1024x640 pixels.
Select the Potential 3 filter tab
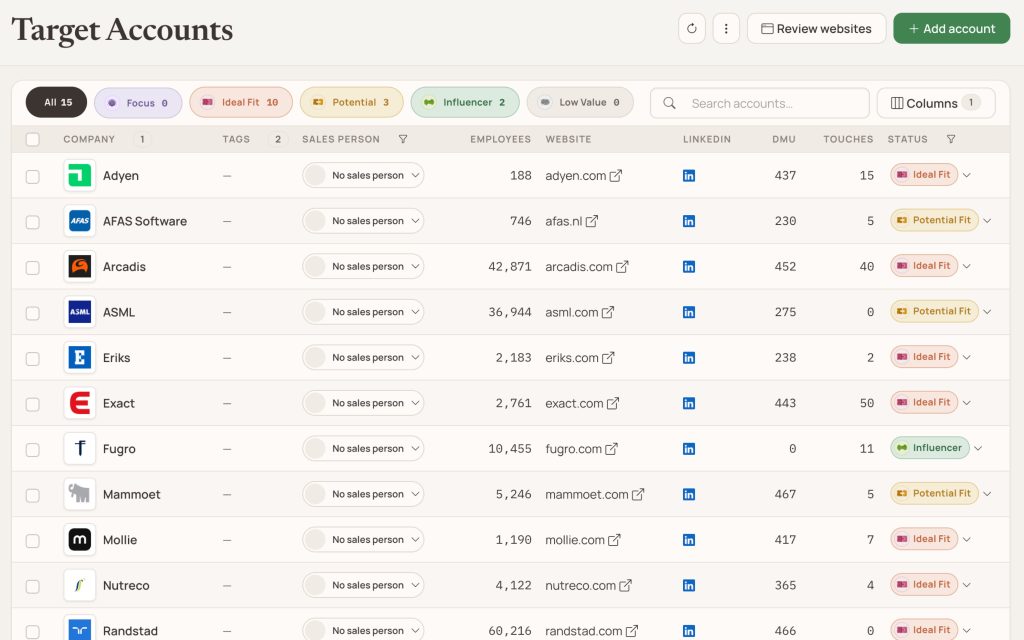coord(351,103)
